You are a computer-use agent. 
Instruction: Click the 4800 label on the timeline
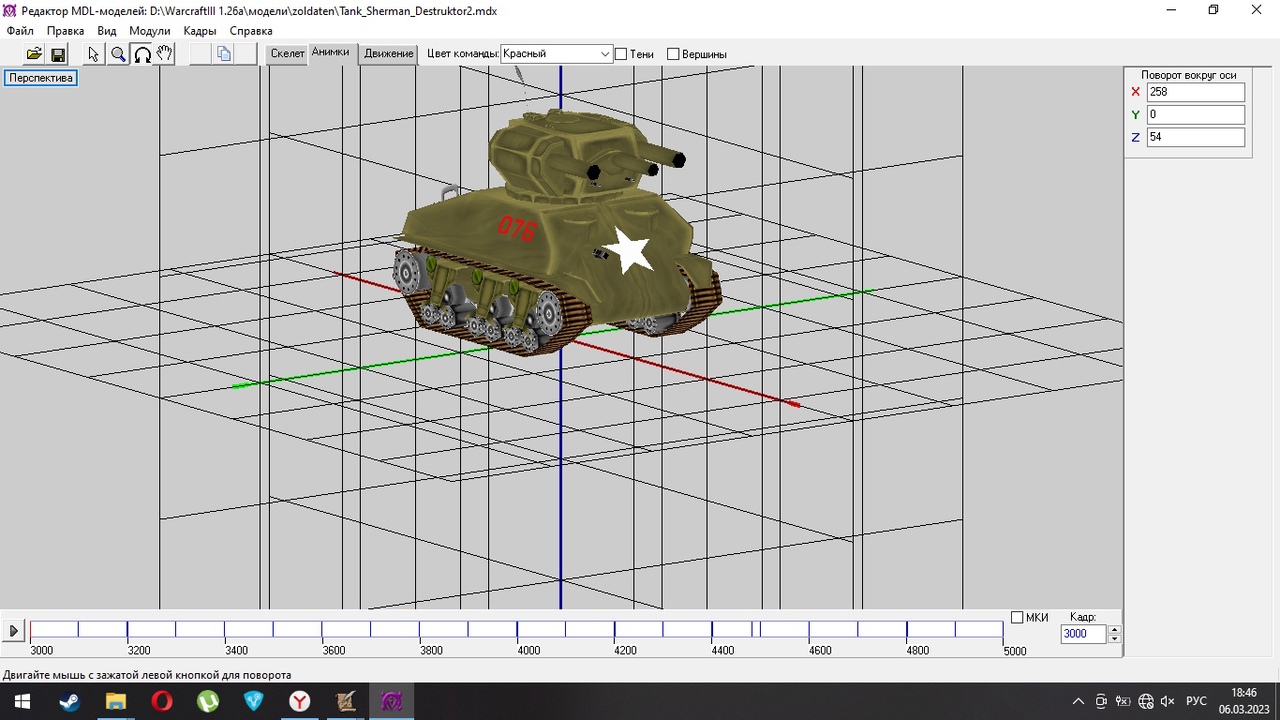[918, 651]
